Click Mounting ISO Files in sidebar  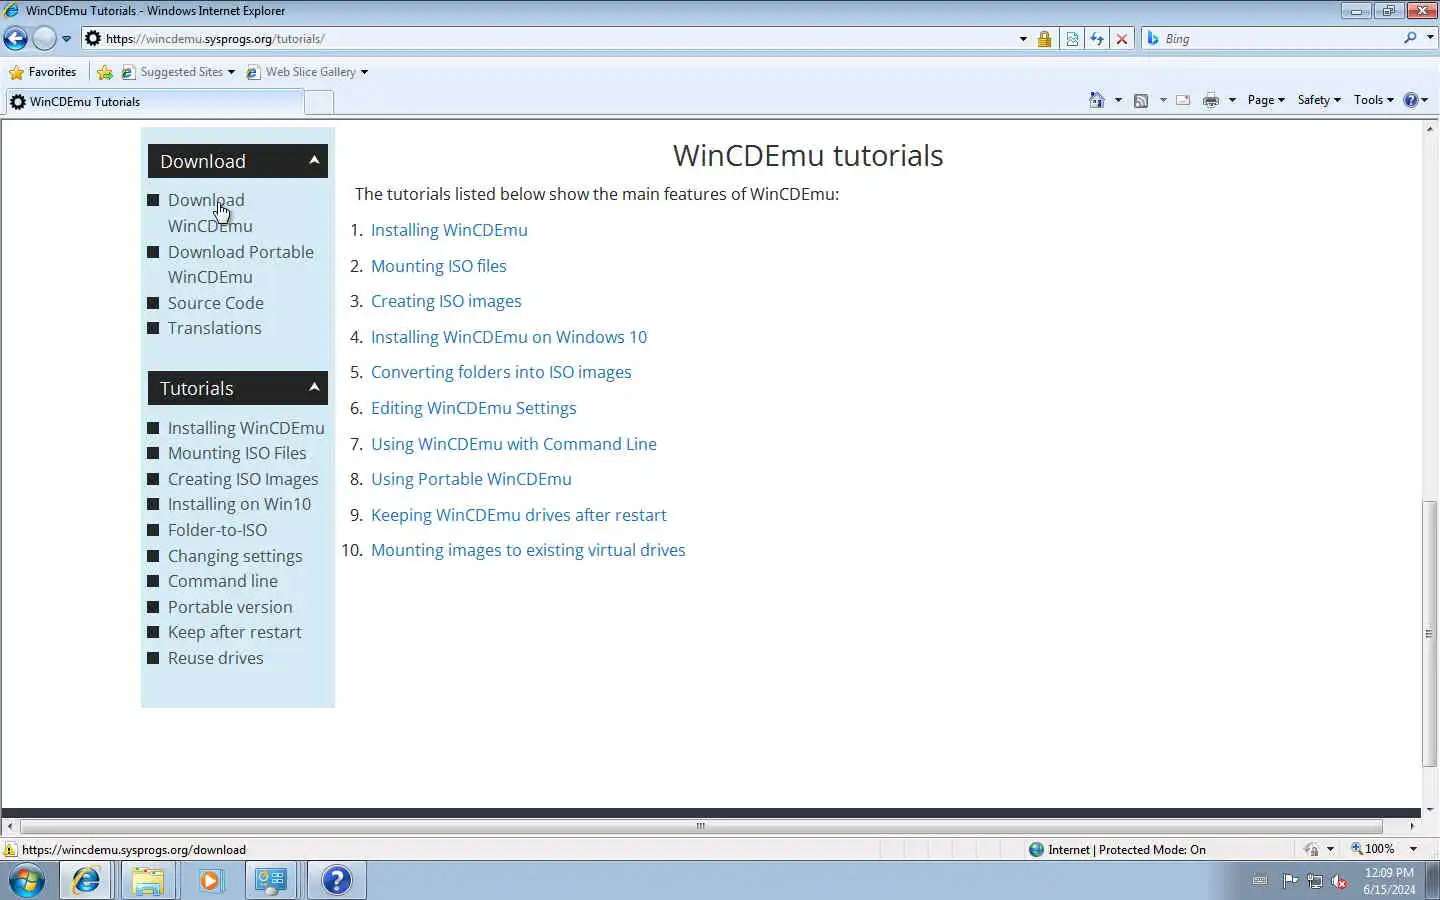click(x=237, y=453)
